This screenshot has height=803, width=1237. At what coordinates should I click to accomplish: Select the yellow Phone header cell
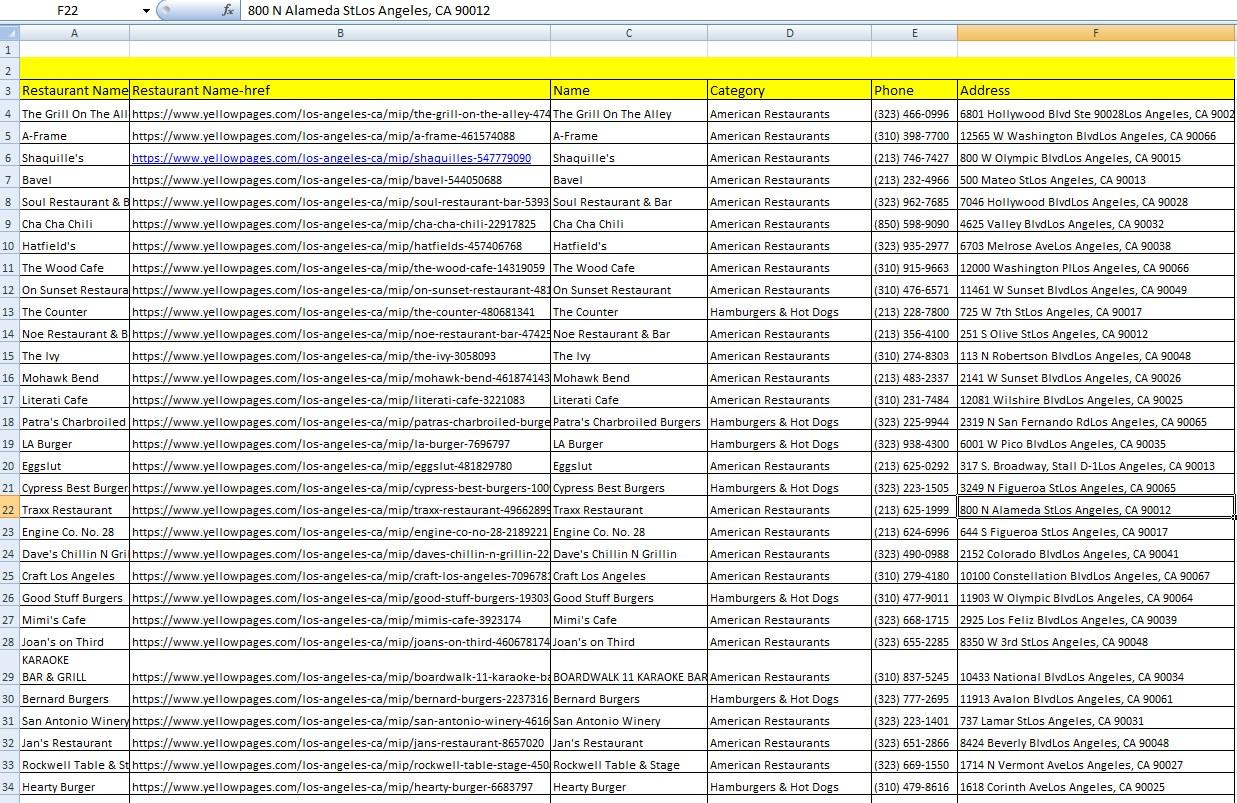(913, 90)
